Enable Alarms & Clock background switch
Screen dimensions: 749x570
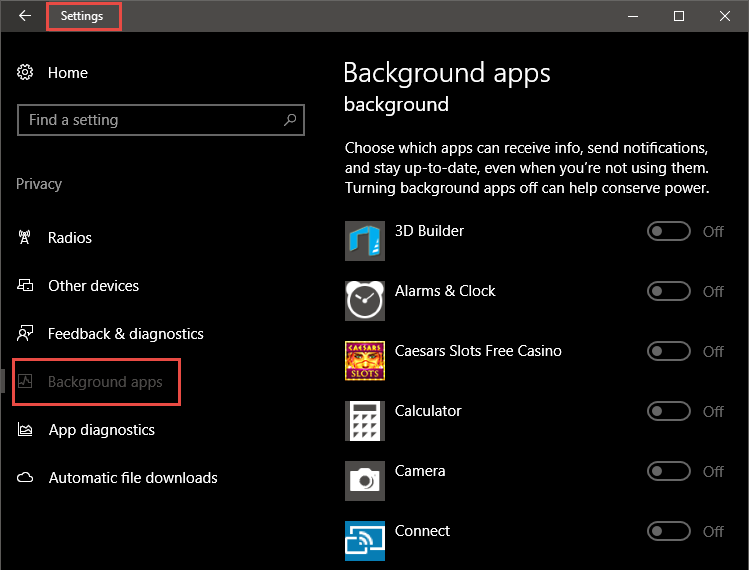pyautogui.click(x=669, y=291)
